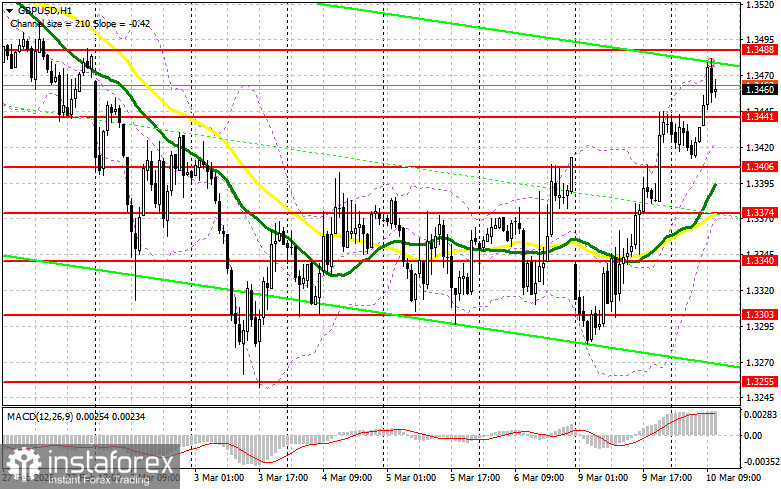This screenshot has width=781, height=489.
Task: Select the 5 Mar 17:00 time label
Action: click(x=475, y=478)
